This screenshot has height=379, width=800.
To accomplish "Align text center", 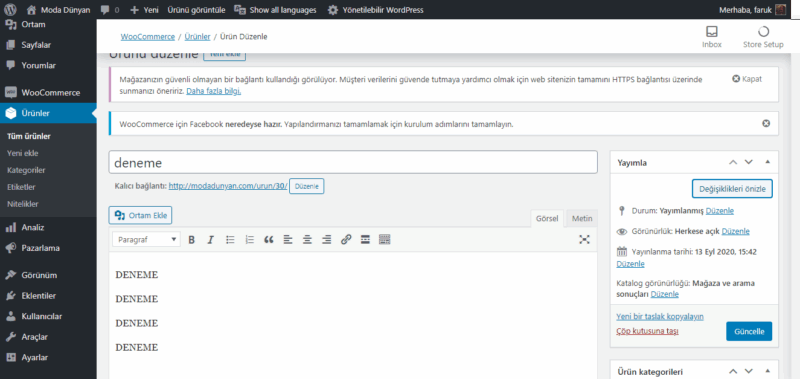I will 307,239.
